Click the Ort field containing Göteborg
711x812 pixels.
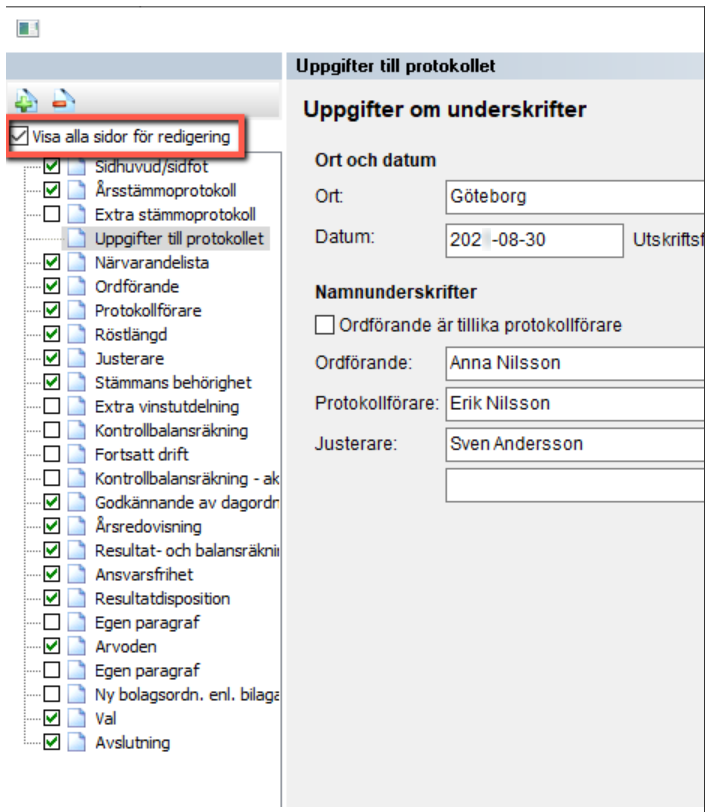[x=575, y=197]
